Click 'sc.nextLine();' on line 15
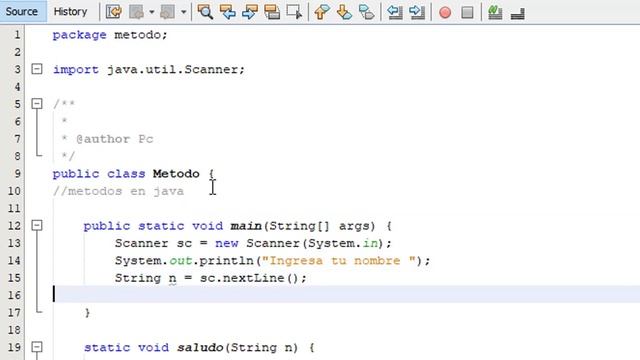Image resolution: width=640 pixels, height=360 pixels. pos(253,278)
